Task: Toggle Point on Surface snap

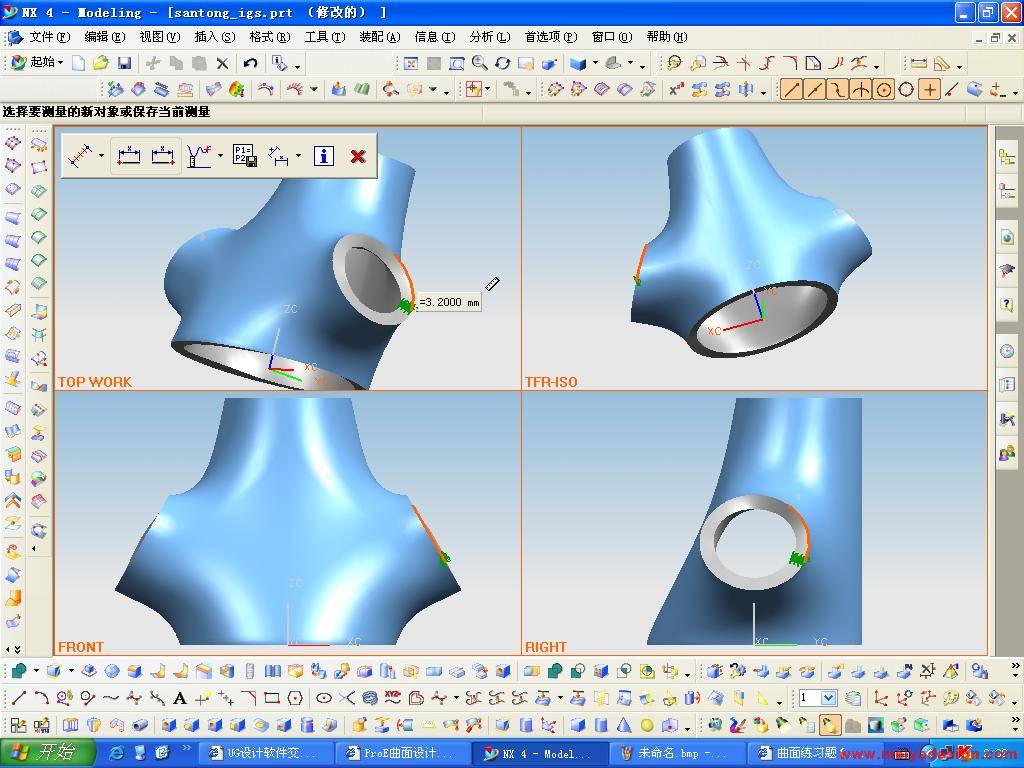Action: click(974, 89)
